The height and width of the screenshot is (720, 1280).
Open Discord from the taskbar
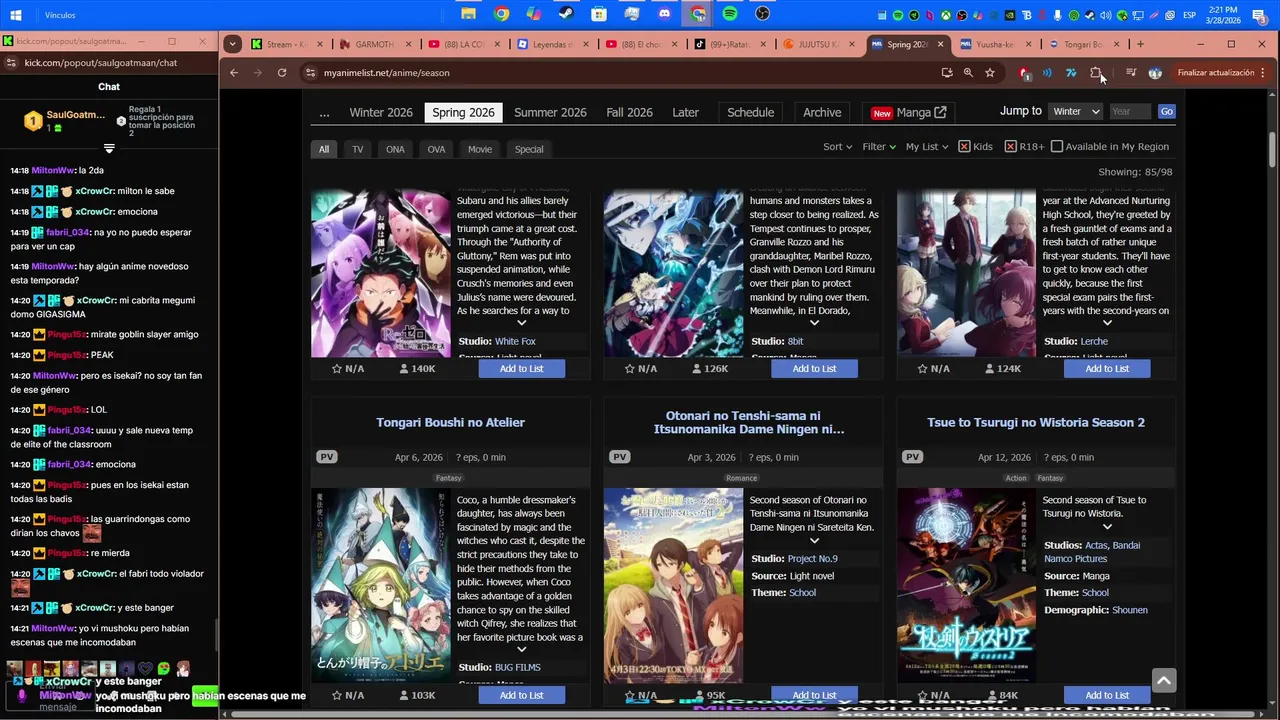[x=665, y=14]
